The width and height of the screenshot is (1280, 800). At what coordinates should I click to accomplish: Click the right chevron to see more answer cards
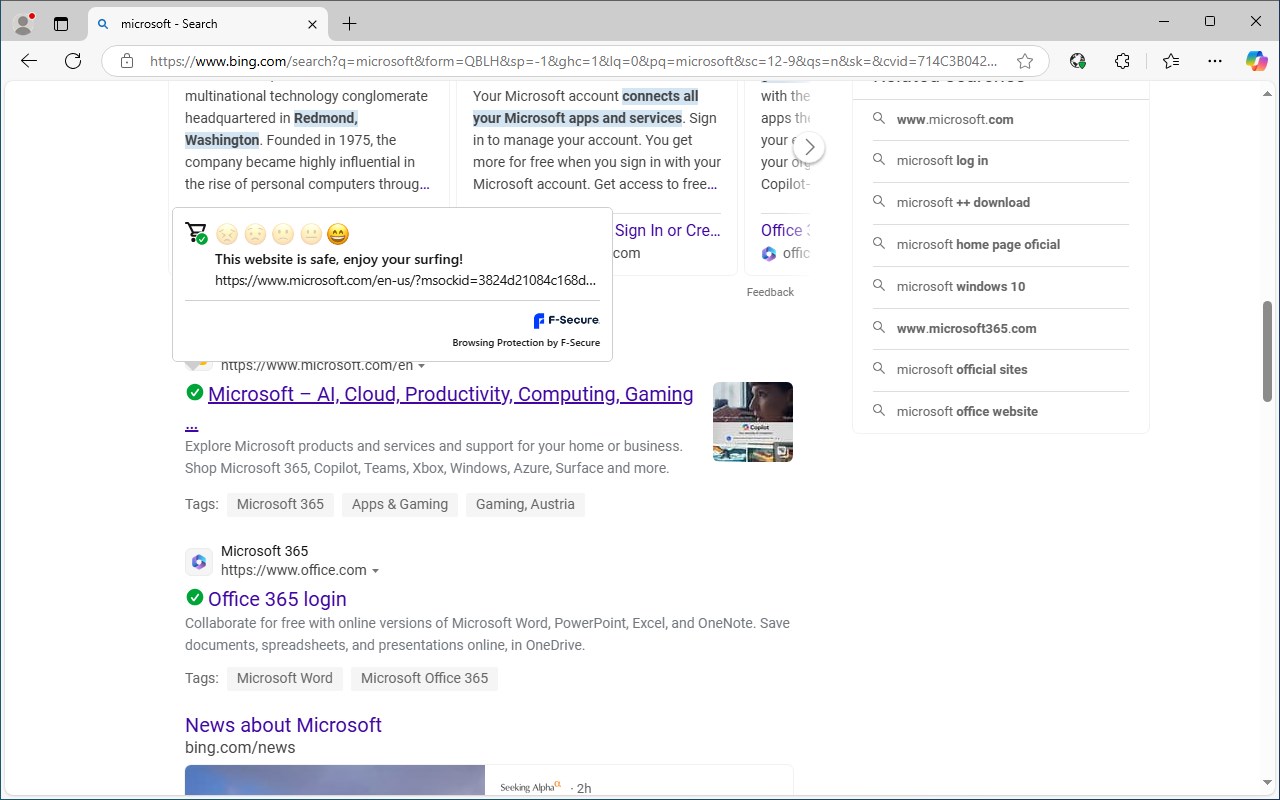809,146
